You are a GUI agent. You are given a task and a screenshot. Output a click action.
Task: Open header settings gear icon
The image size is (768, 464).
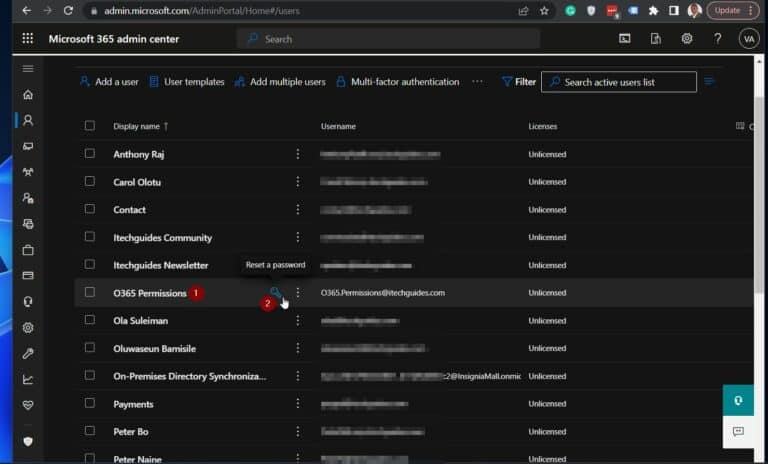click(687, 39)
